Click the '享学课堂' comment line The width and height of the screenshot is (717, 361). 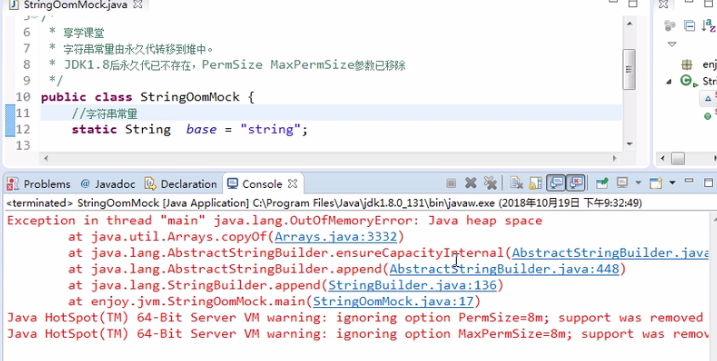coord(76,32)
